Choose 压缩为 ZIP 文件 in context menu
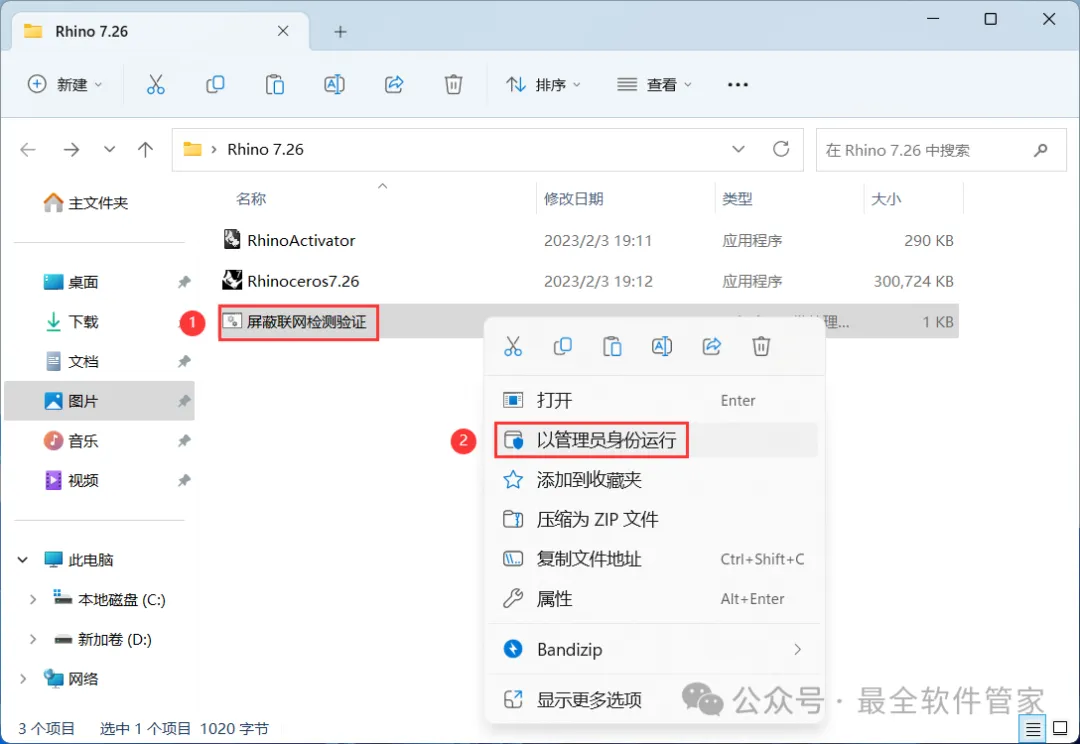This screenshot has height=744, width=1080. point(654,519)
